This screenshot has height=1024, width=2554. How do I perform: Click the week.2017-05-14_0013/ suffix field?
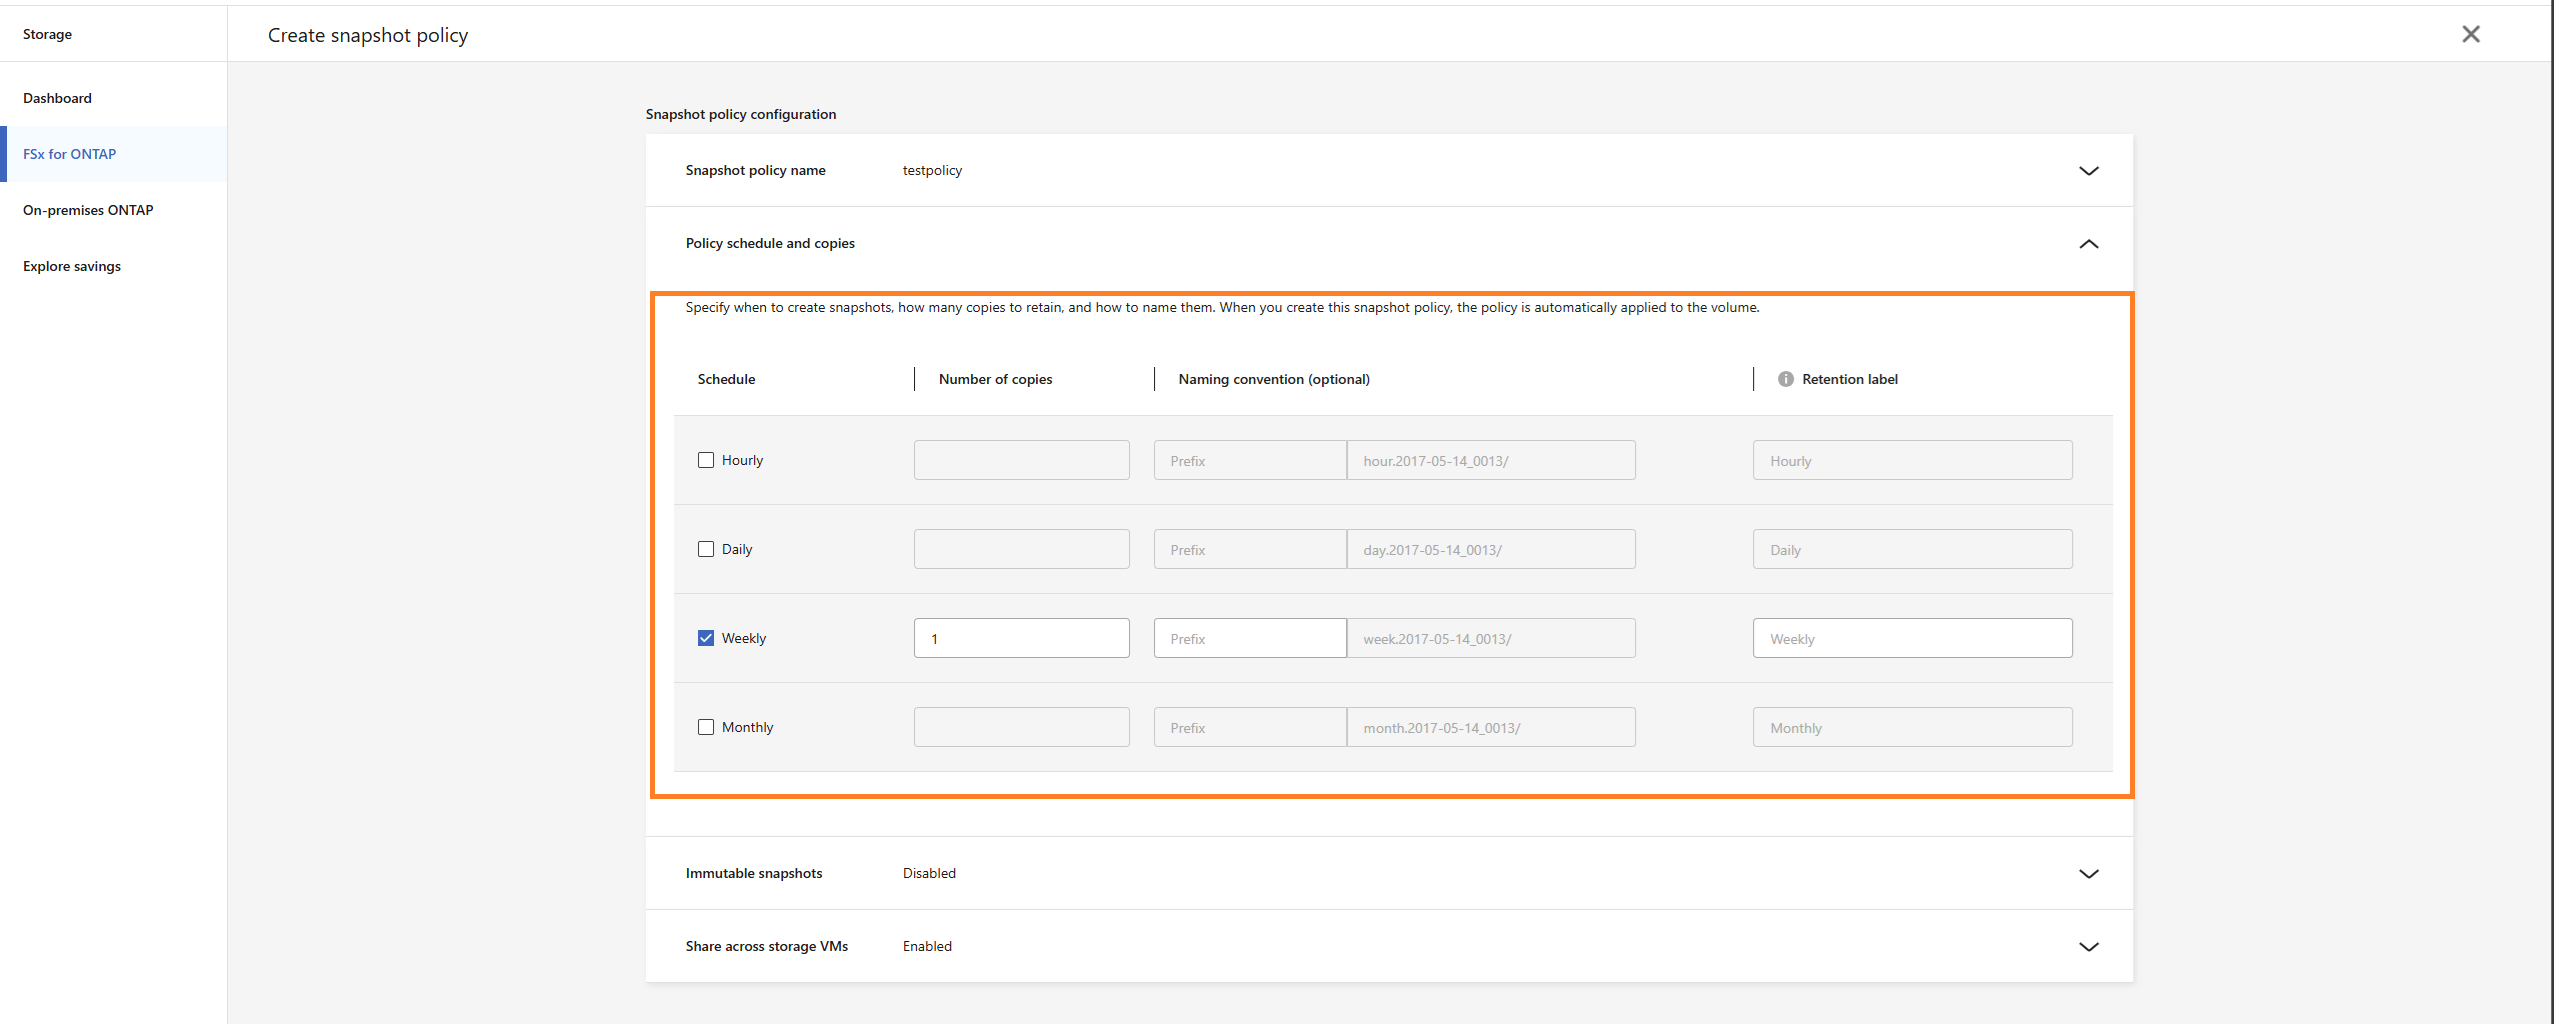point(1491,638)
